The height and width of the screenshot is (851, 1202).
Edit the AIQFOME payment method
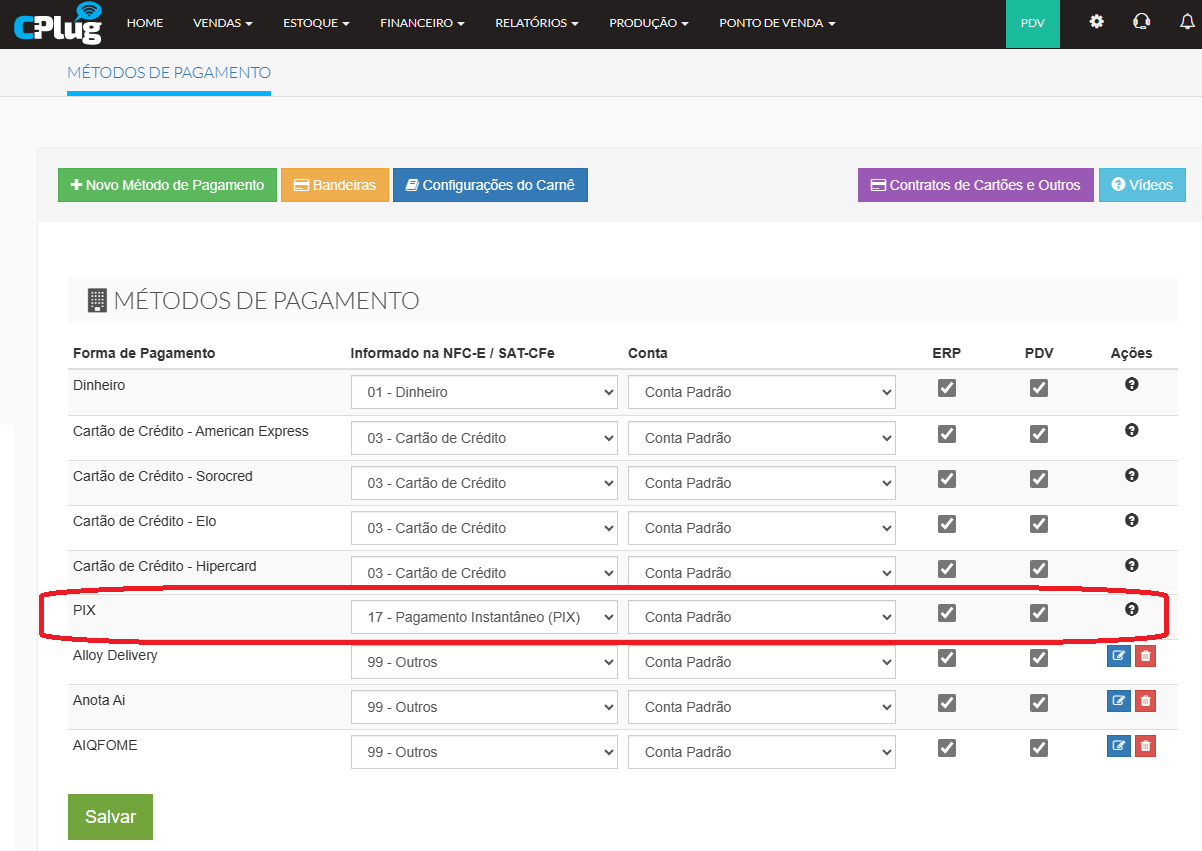tap(1119, 746)
